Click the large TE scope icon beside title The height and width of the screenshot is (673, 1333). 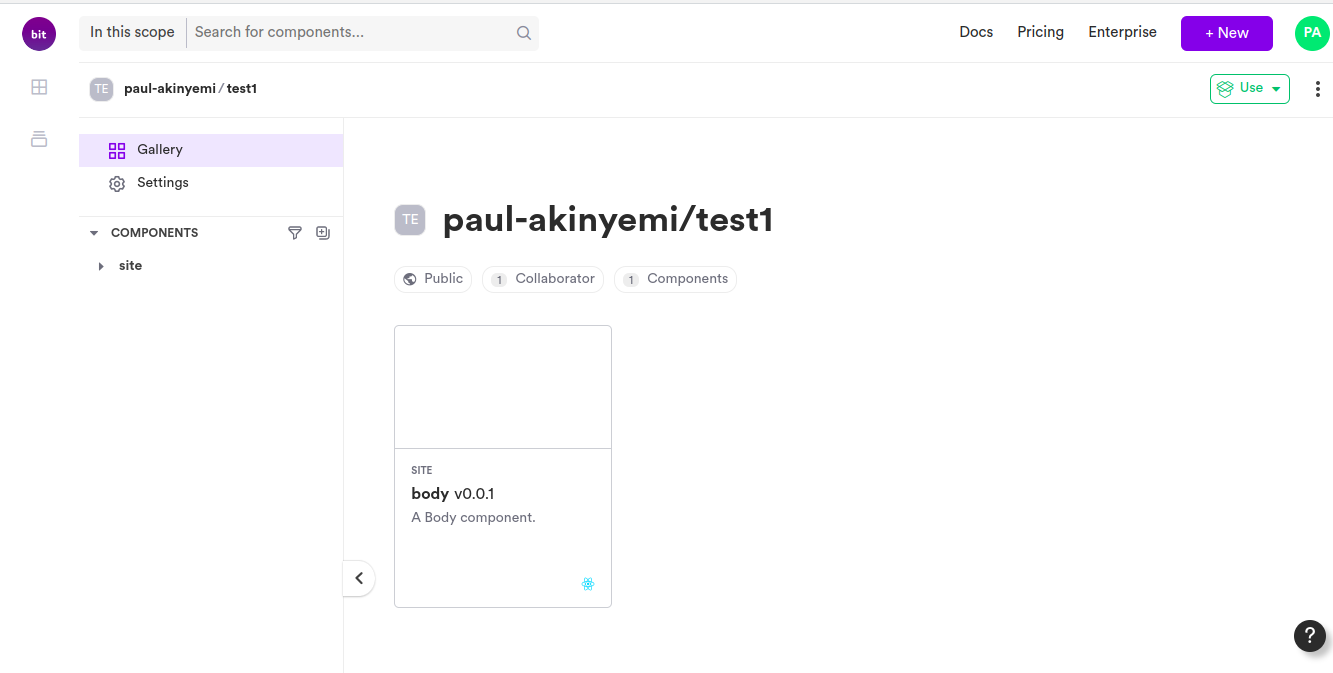point(410,220)
